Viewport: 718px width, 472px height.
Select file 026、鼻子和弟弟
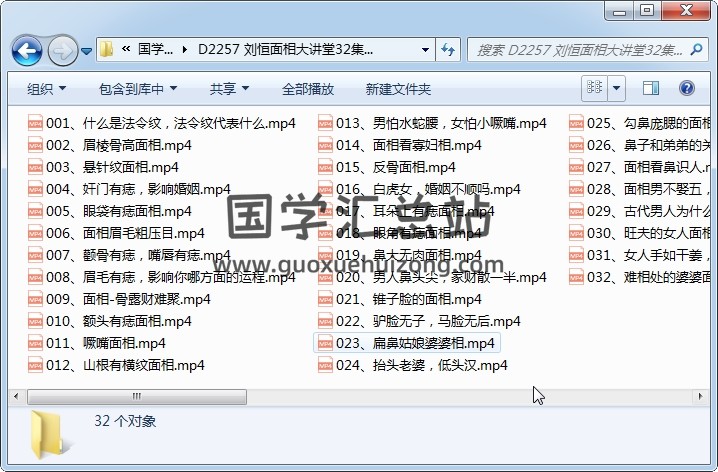coord(639,145)
